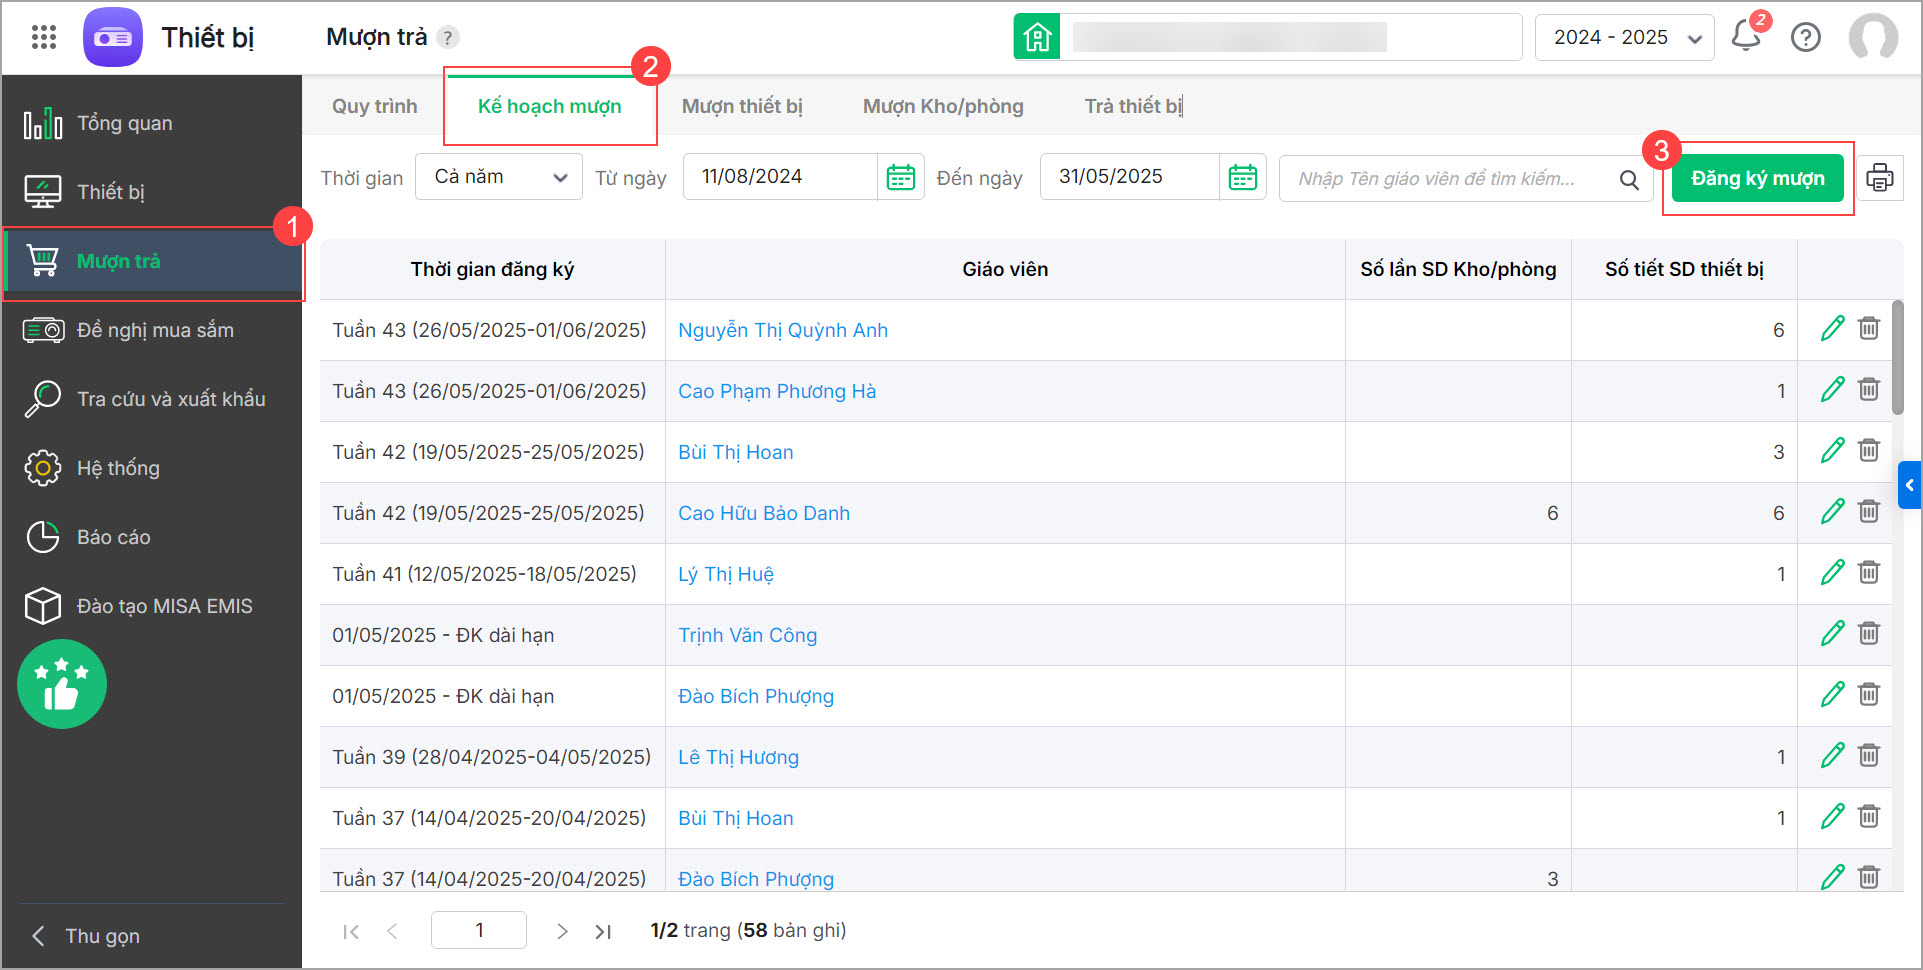Jump to first page arrow

pos(351,931)
